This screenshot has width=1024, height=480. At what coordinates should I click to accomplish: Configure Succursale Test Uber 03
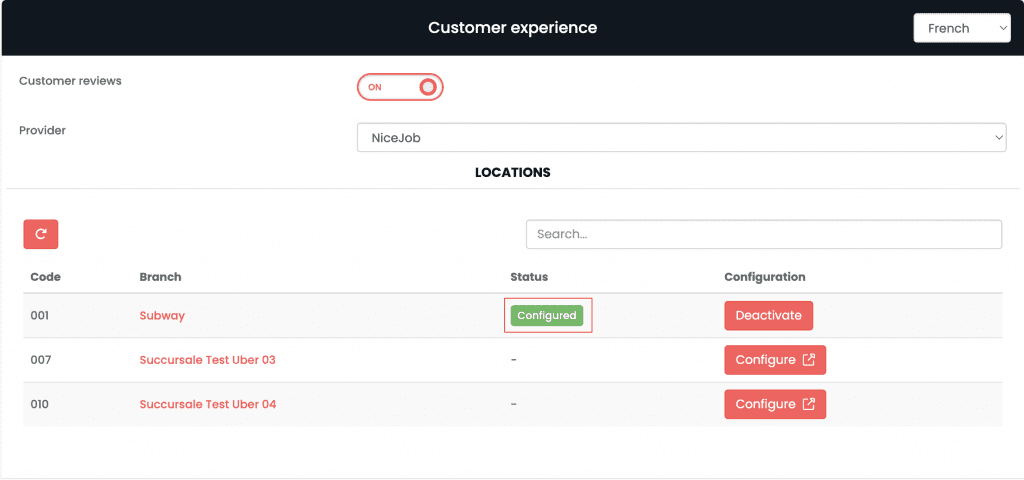775,360
